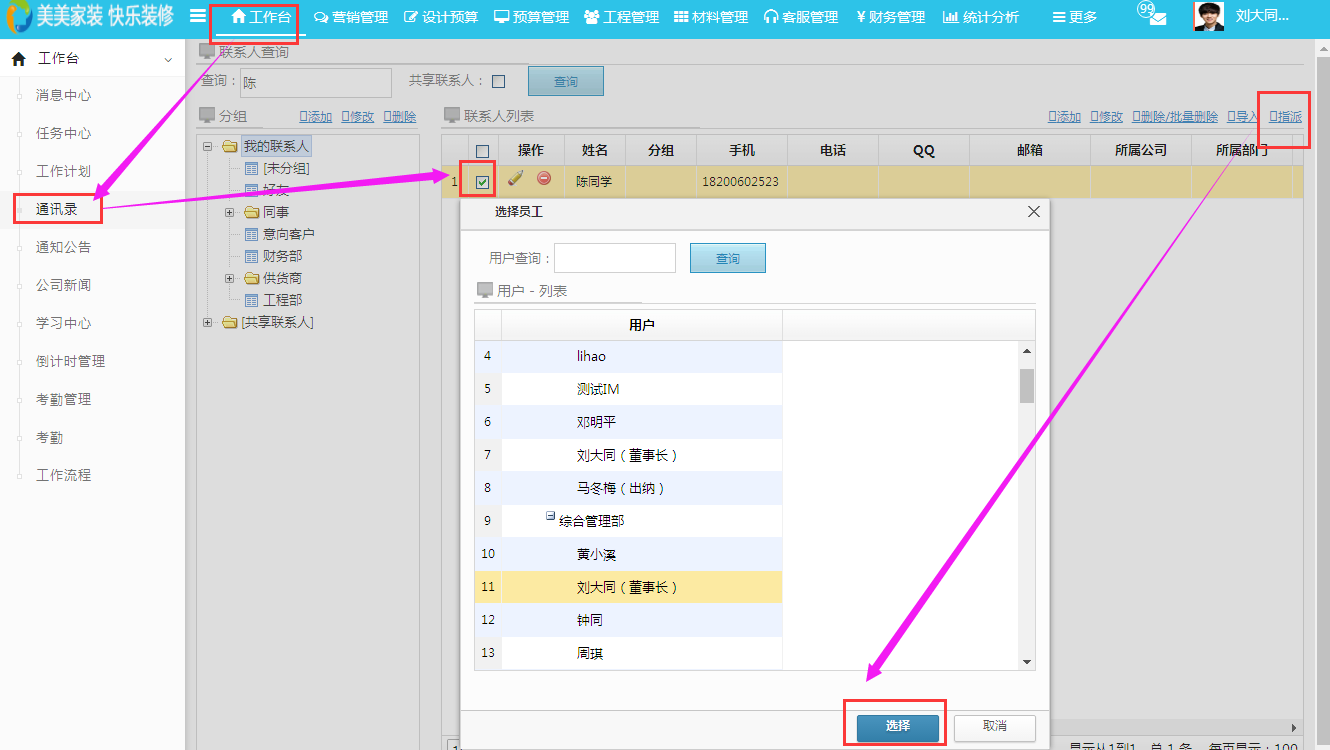Click the 用户查询 input field
The width and height of the screenshot is (1330, 750).
[615, 258]
